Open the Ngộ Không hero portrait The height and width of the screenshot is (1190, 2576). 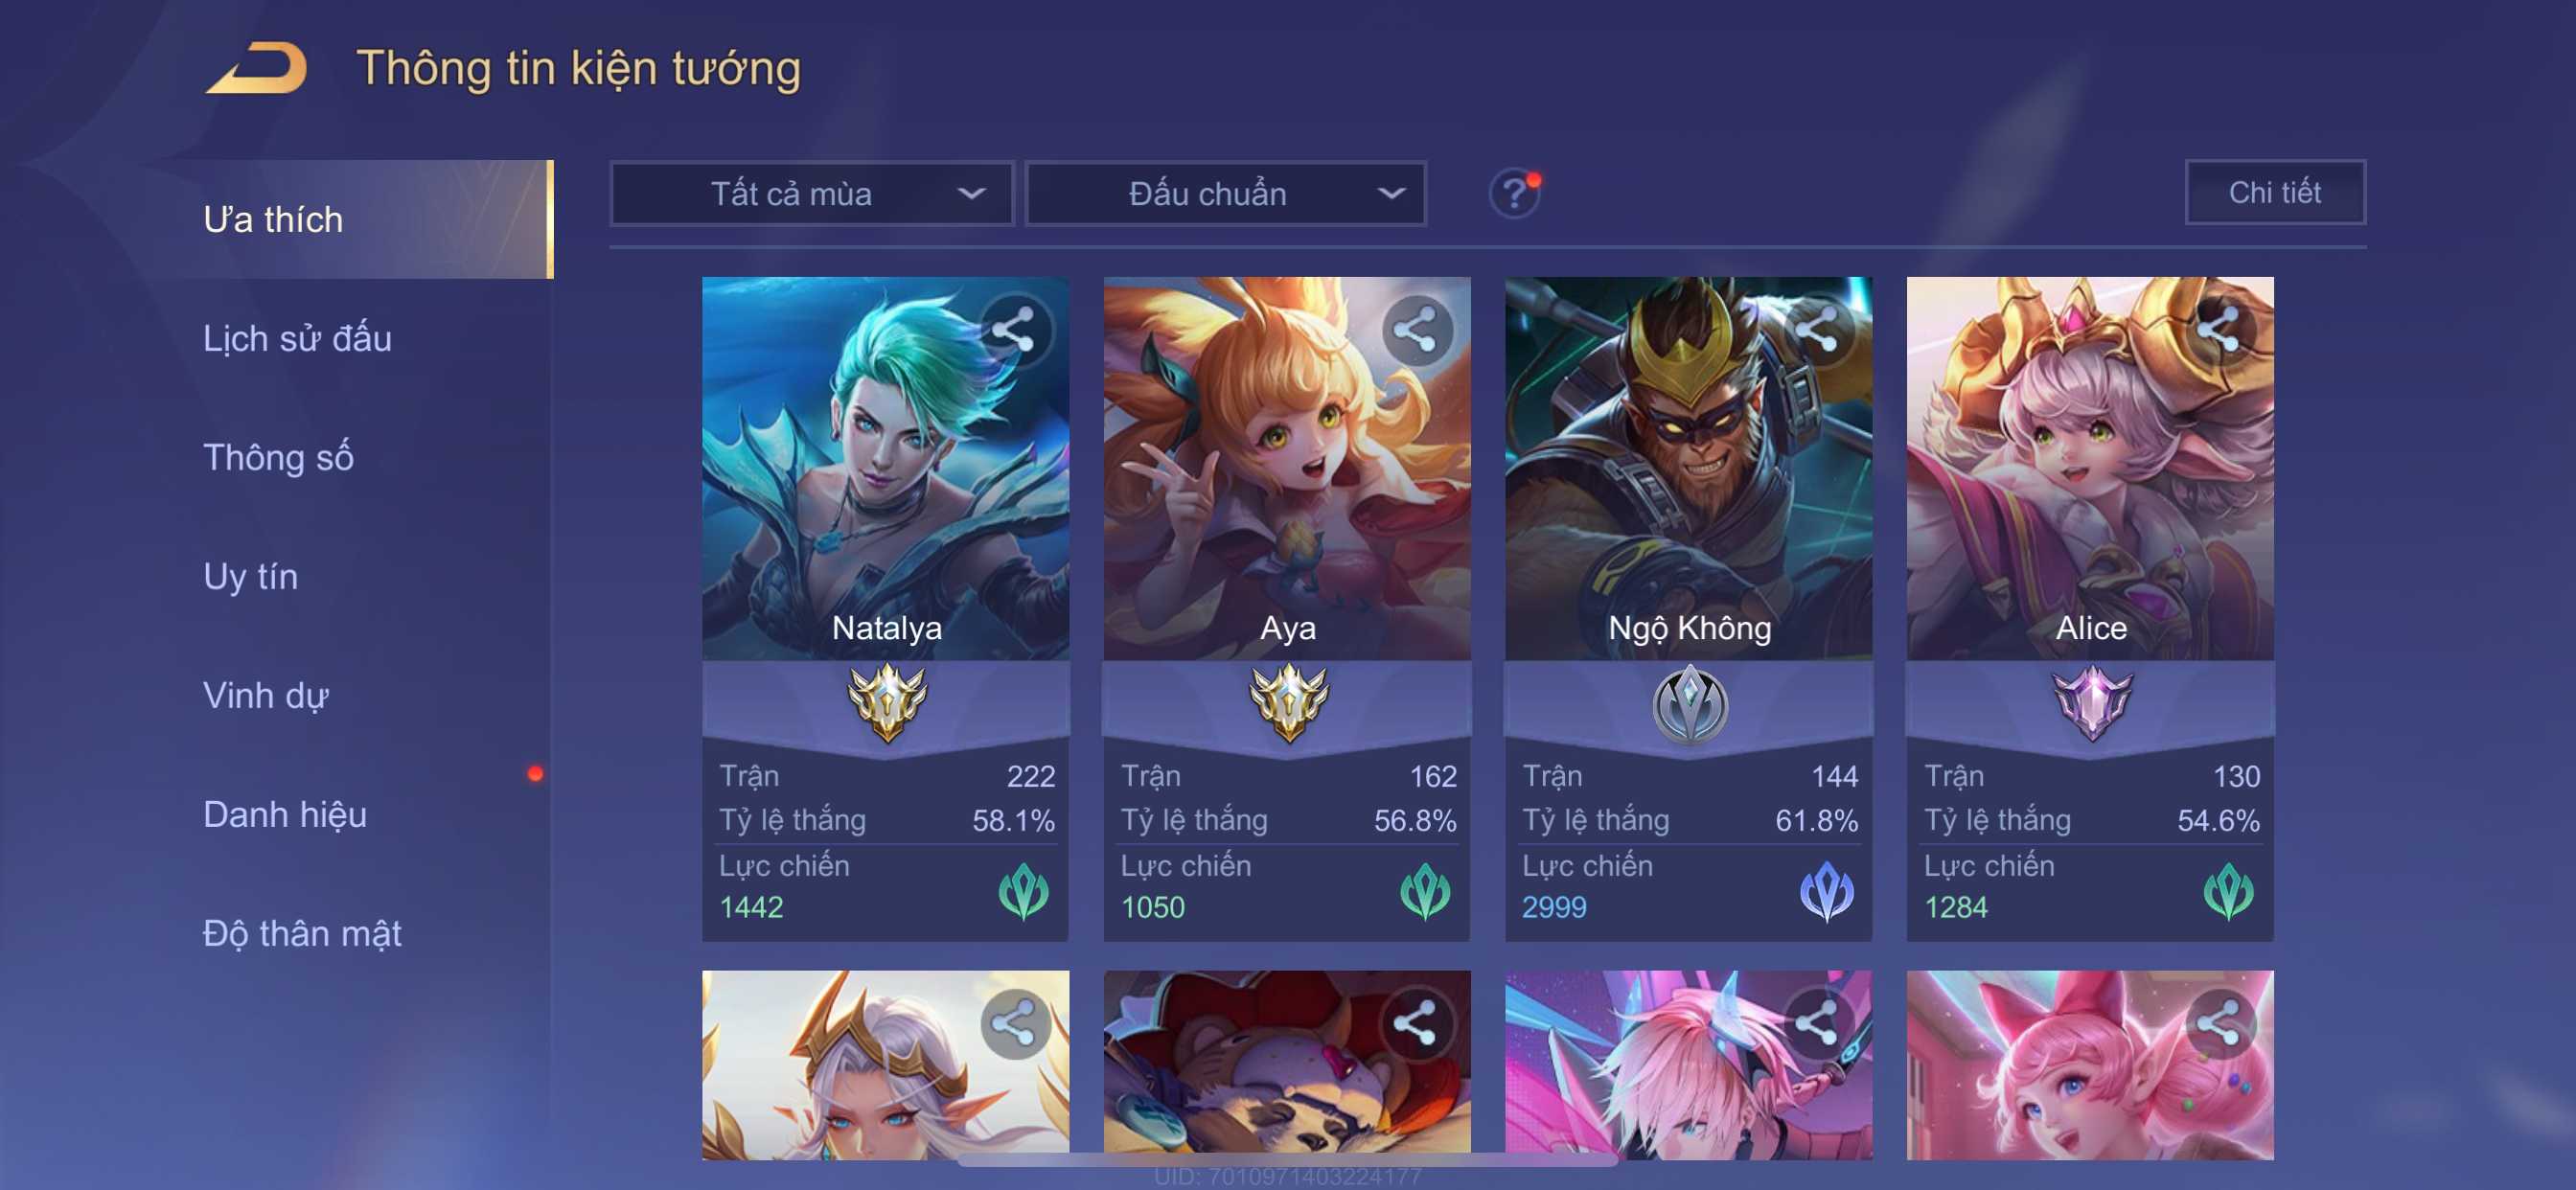coord(1688,468)
